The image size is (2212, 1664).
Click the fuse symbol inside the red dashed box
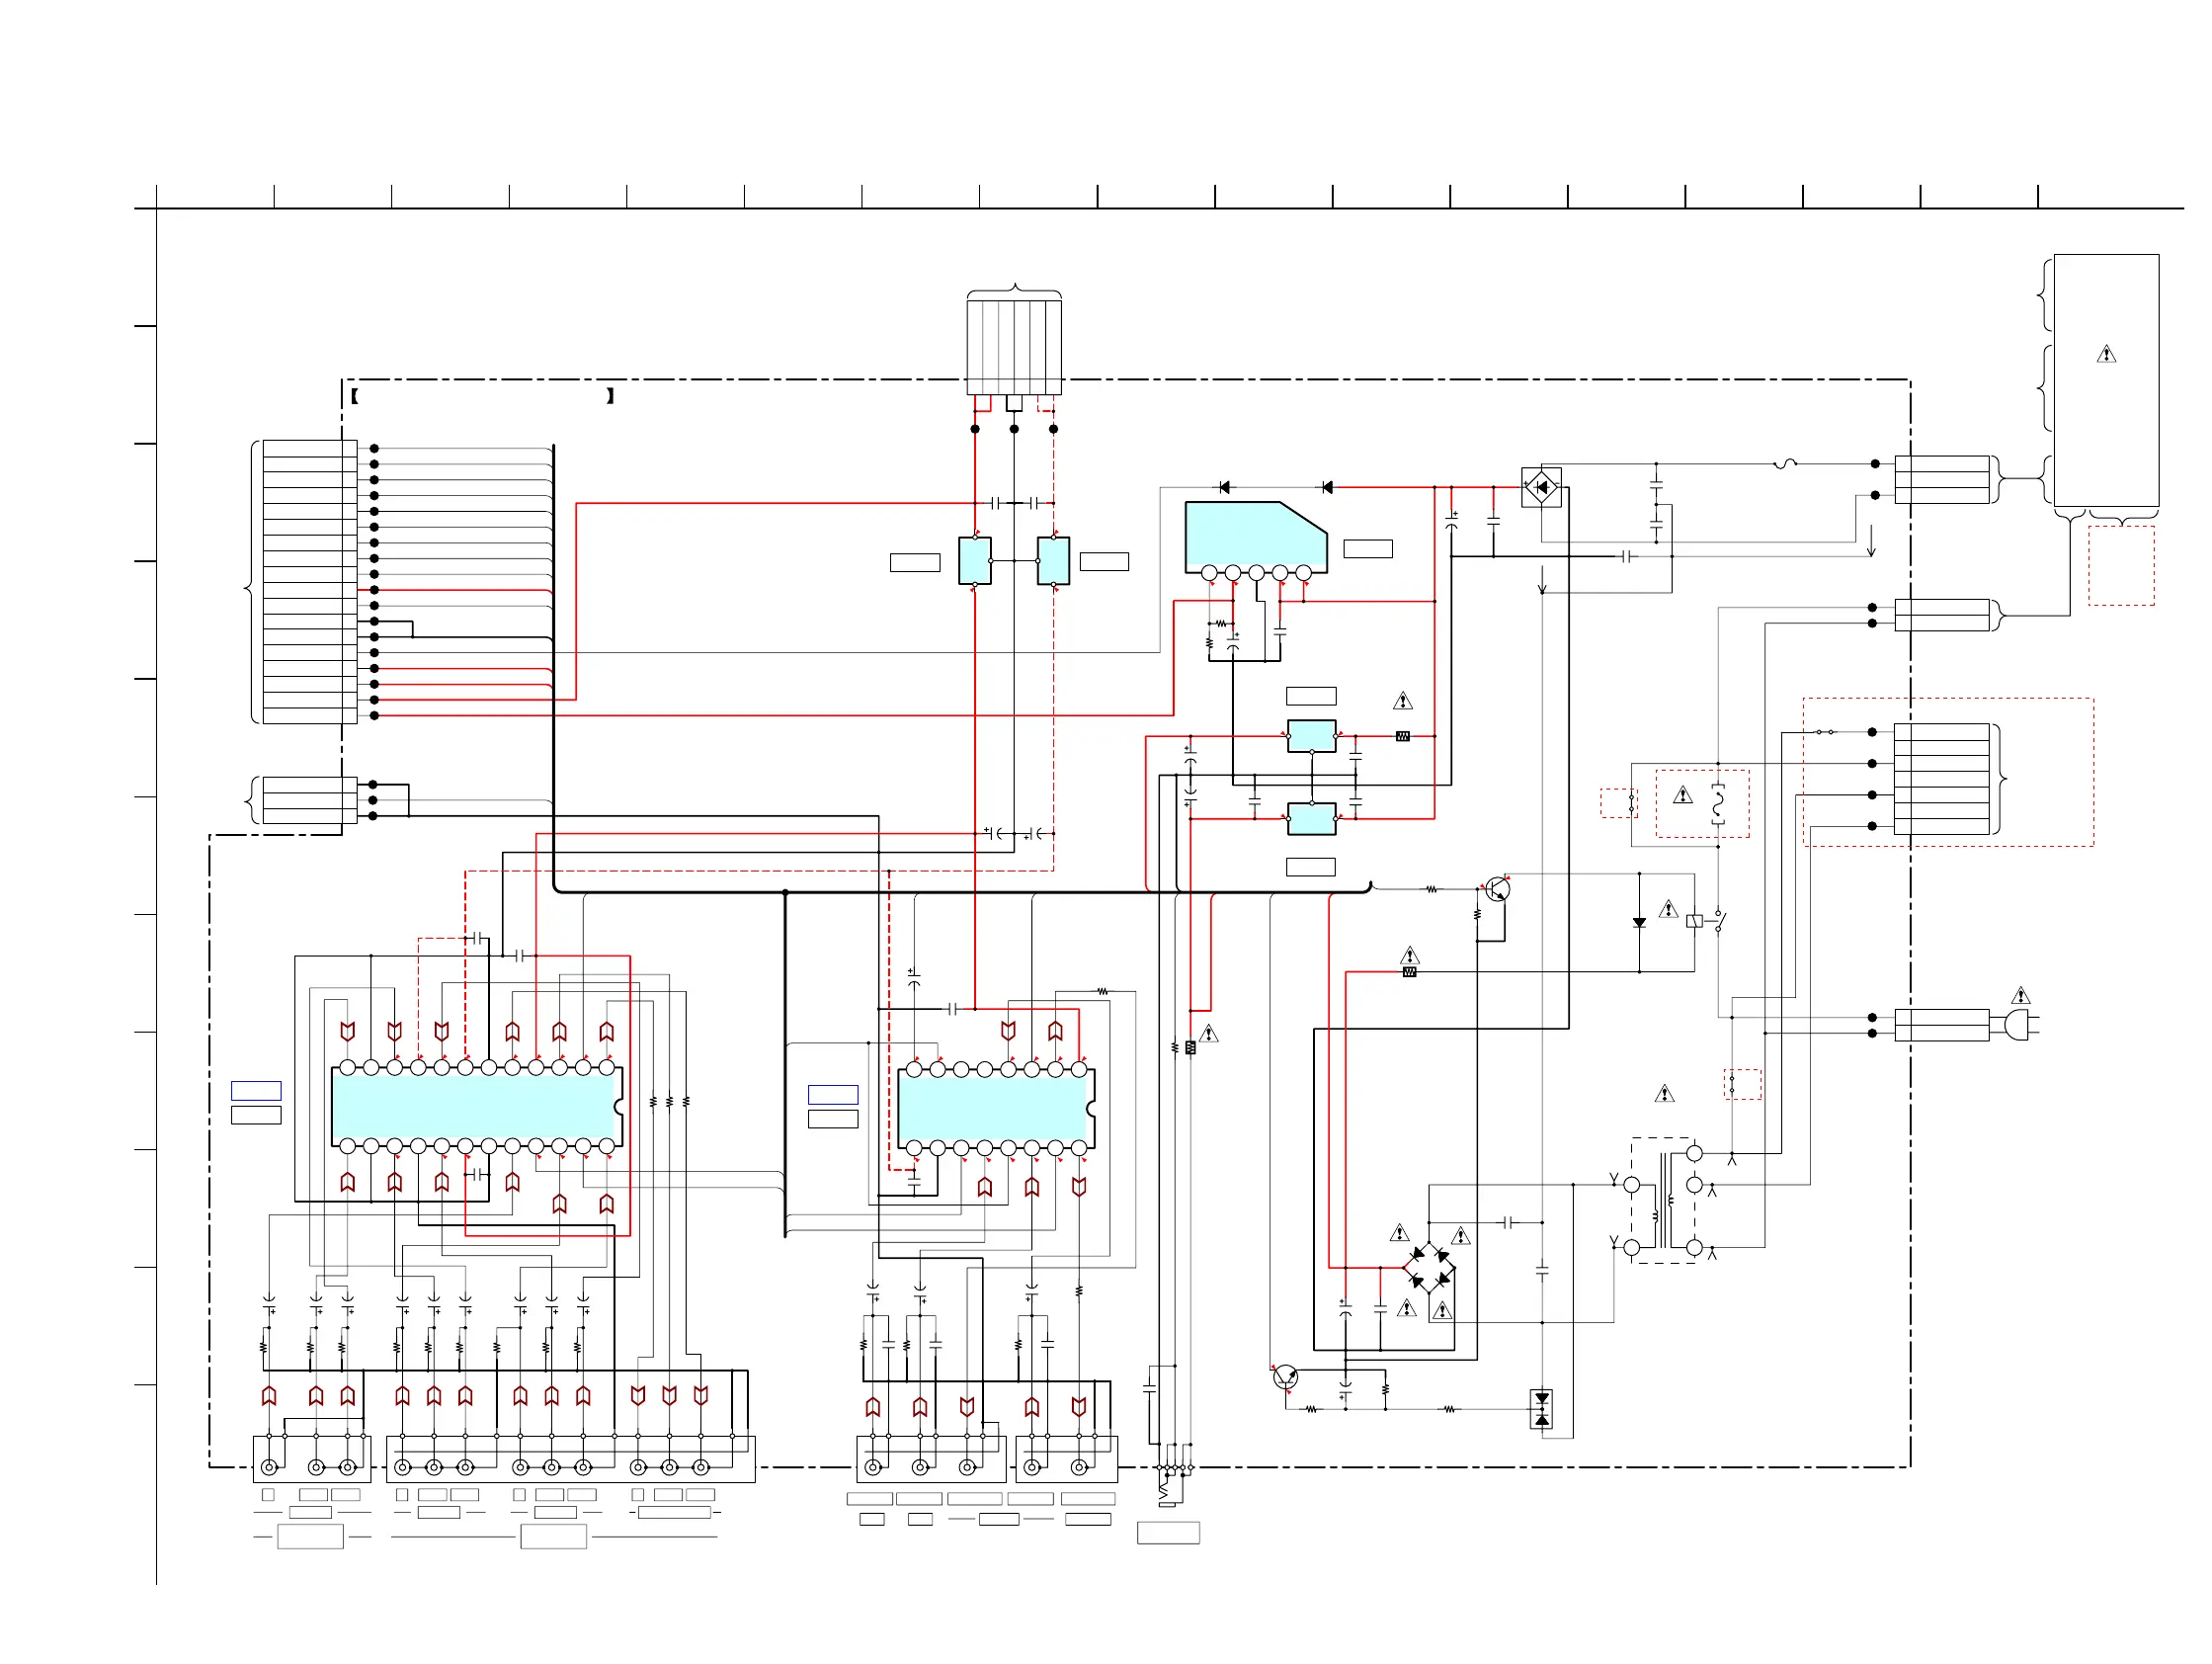click(x=1718, y=803)
